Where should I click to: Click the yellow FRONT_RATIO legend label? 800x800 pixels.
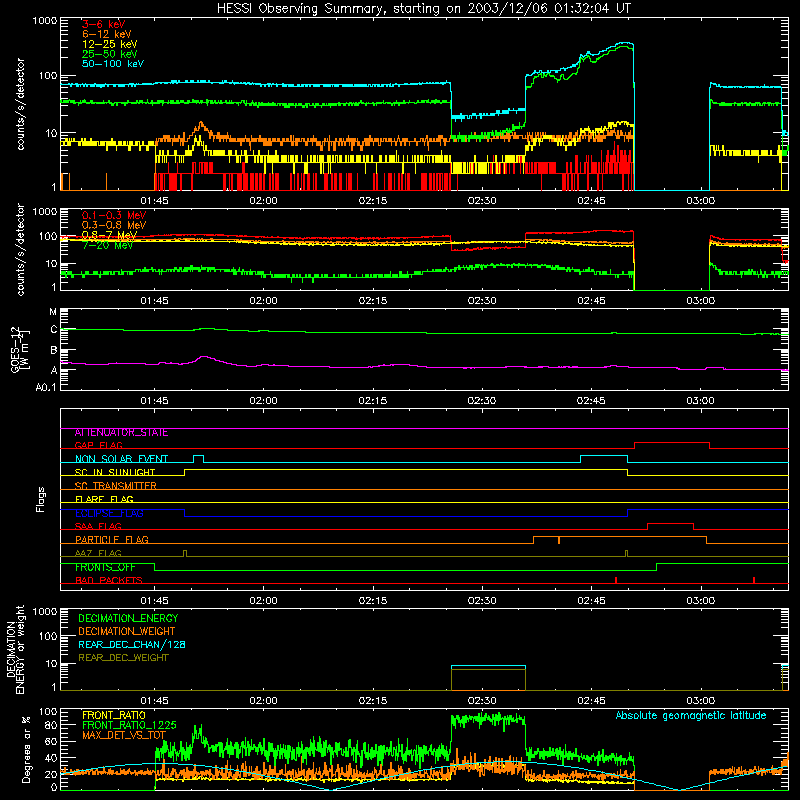pos(114,716)
